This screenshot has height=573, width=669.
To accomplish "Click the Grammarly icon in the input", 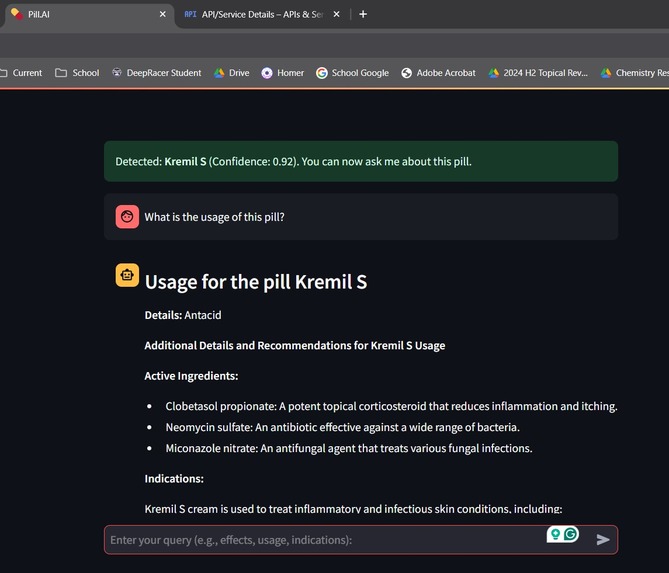I will [x=570, y=534].
